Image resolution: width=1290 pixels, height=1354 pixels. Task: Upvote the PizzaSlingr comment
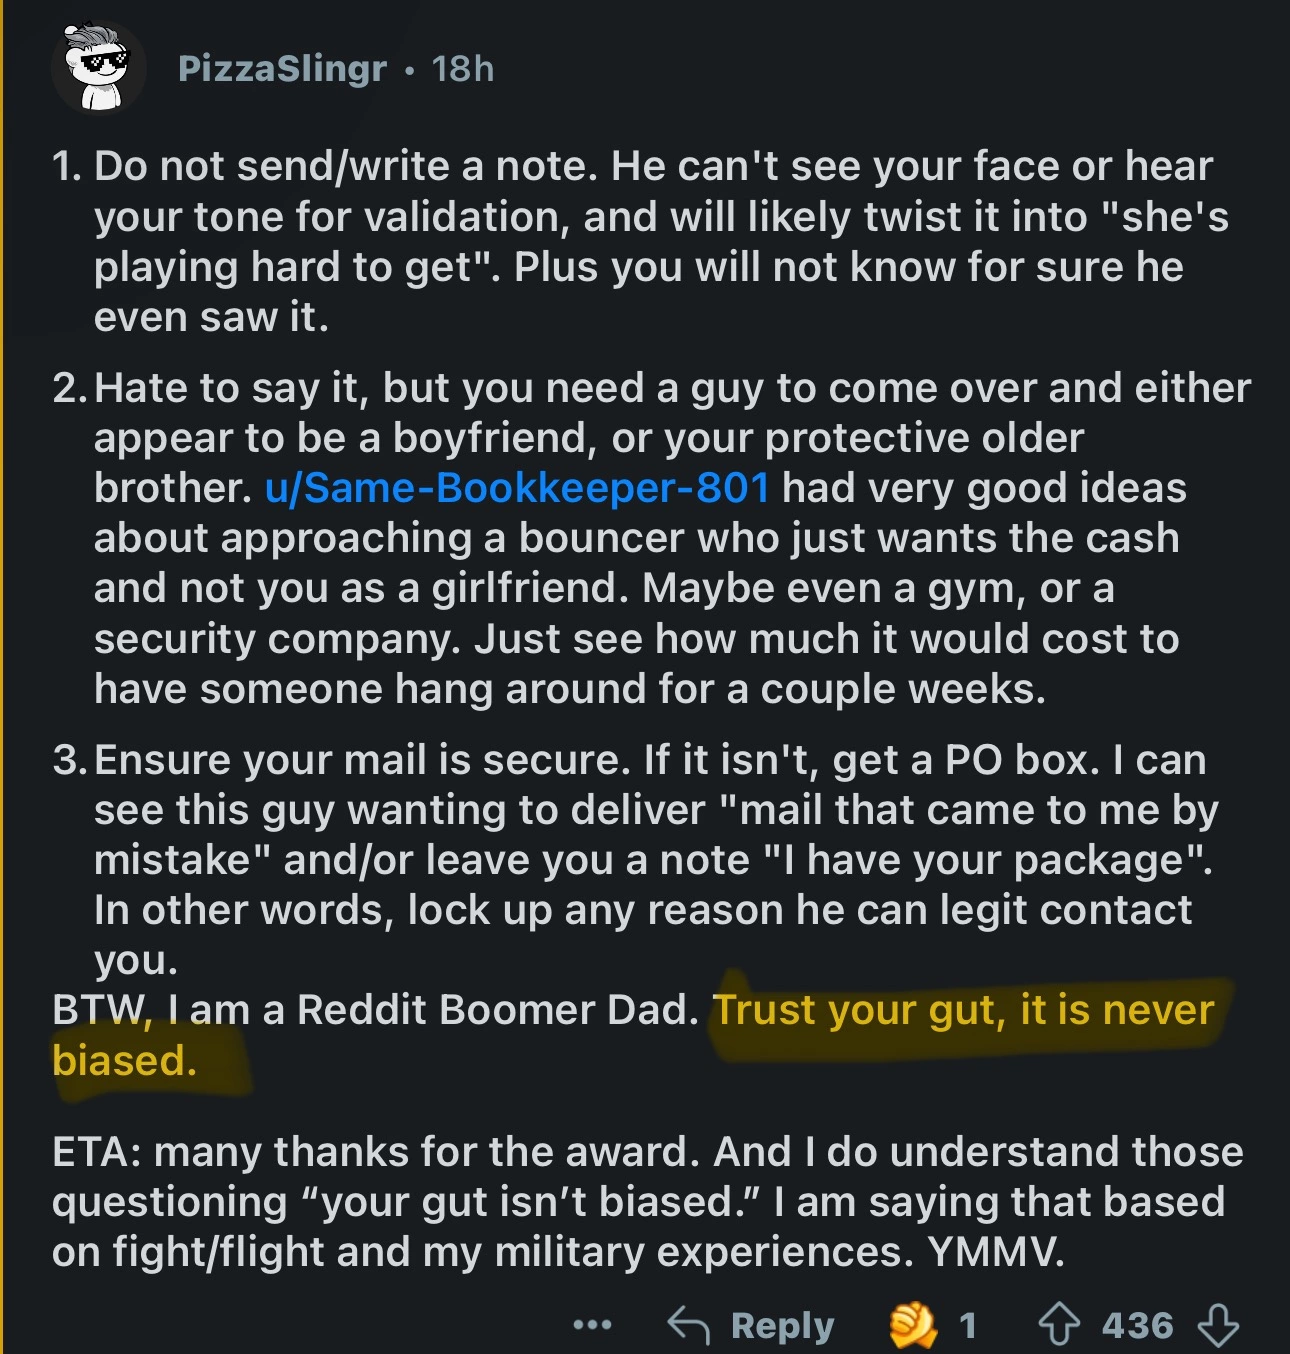click(1058, 1326)
